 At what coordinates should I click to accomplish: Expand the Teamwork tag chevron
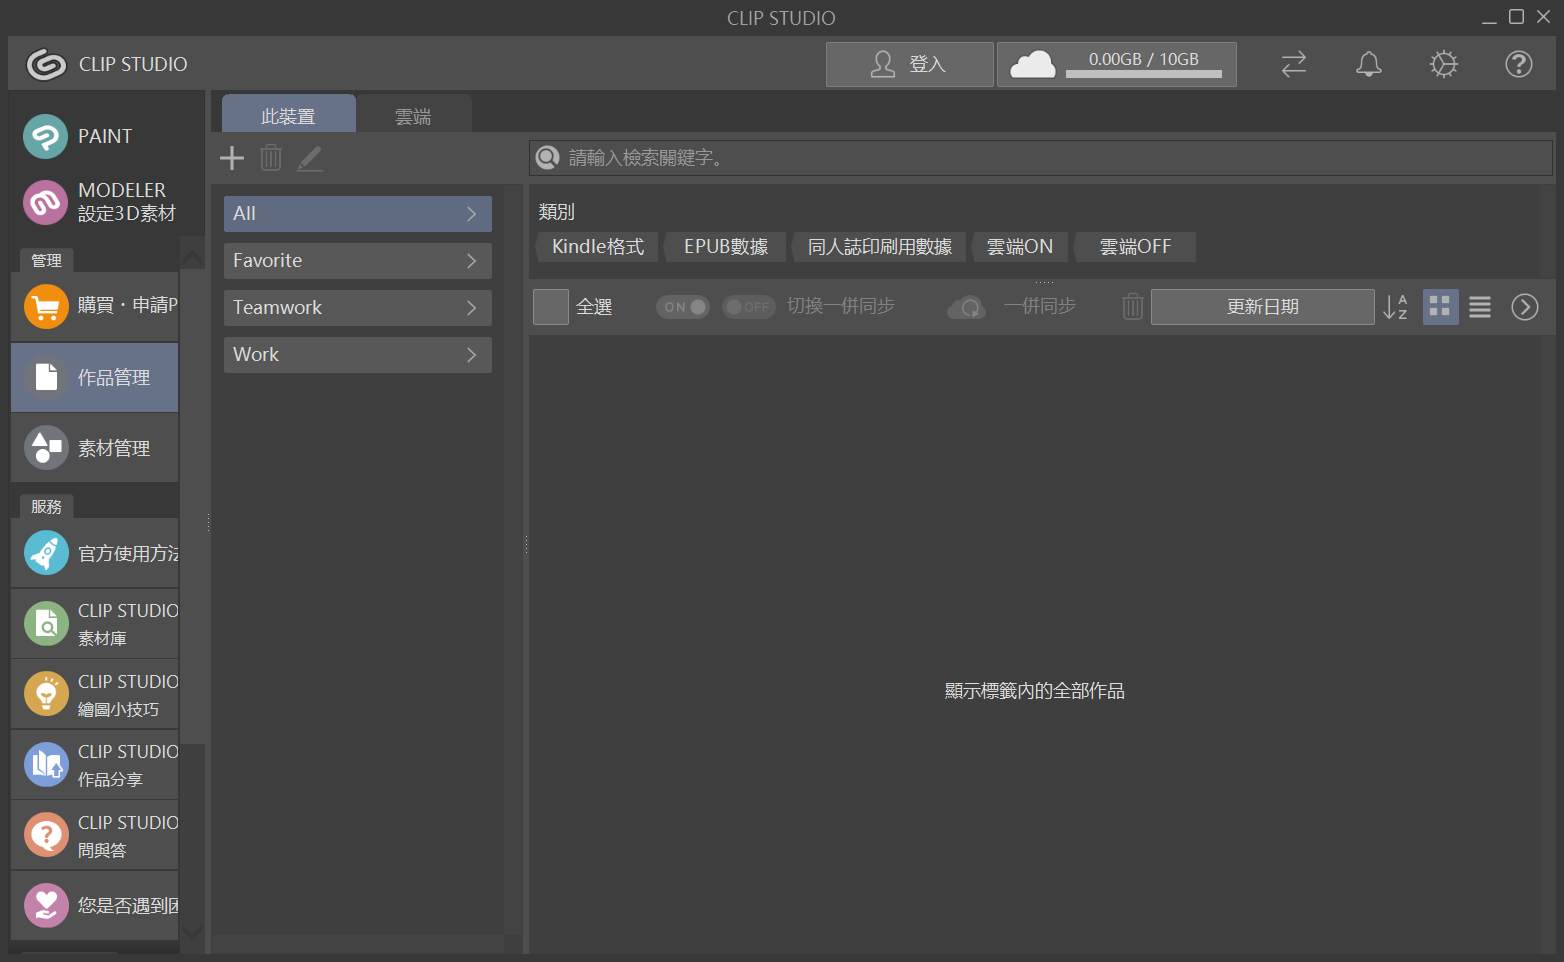pos(472,308)
